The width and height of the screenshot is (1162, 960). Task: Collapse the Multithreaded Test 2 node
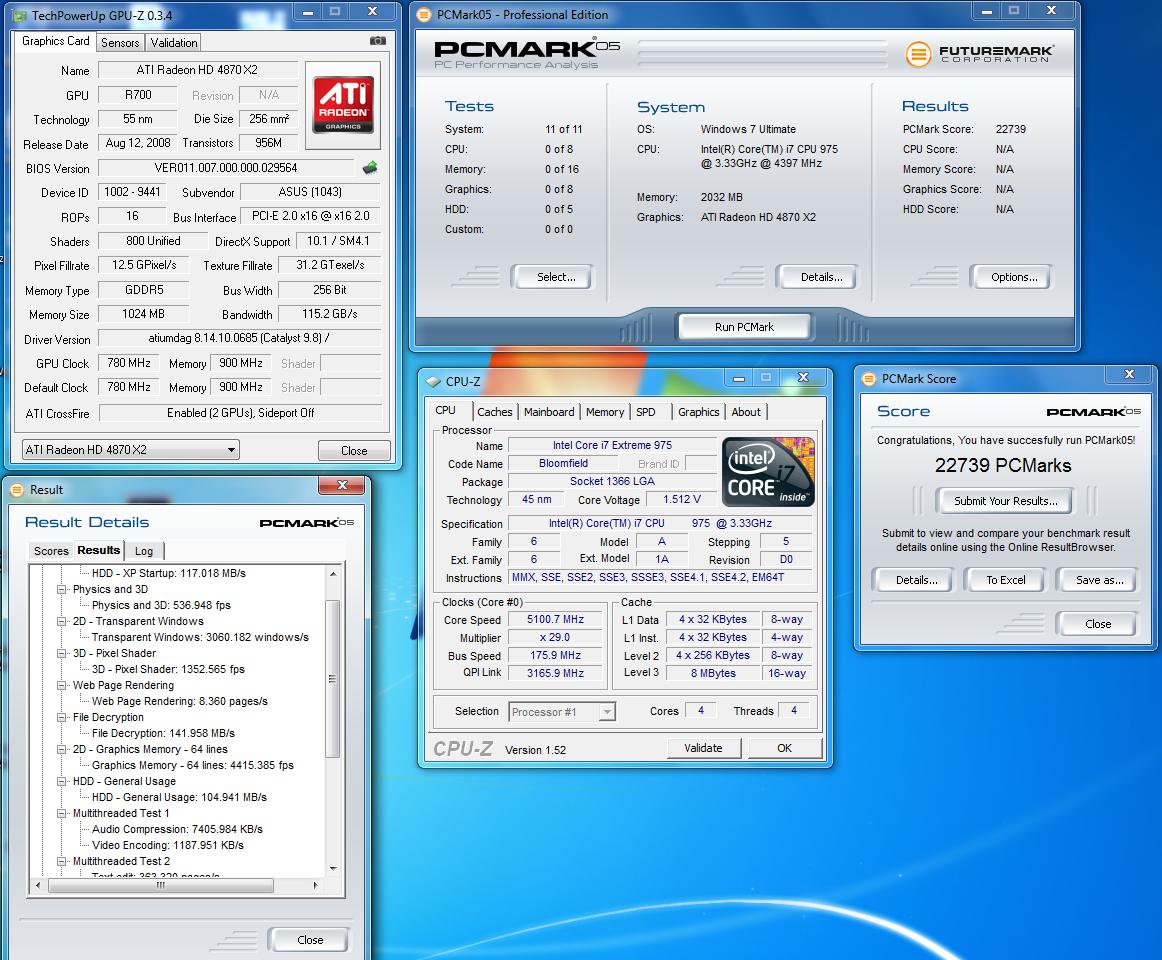pos(62,861)
